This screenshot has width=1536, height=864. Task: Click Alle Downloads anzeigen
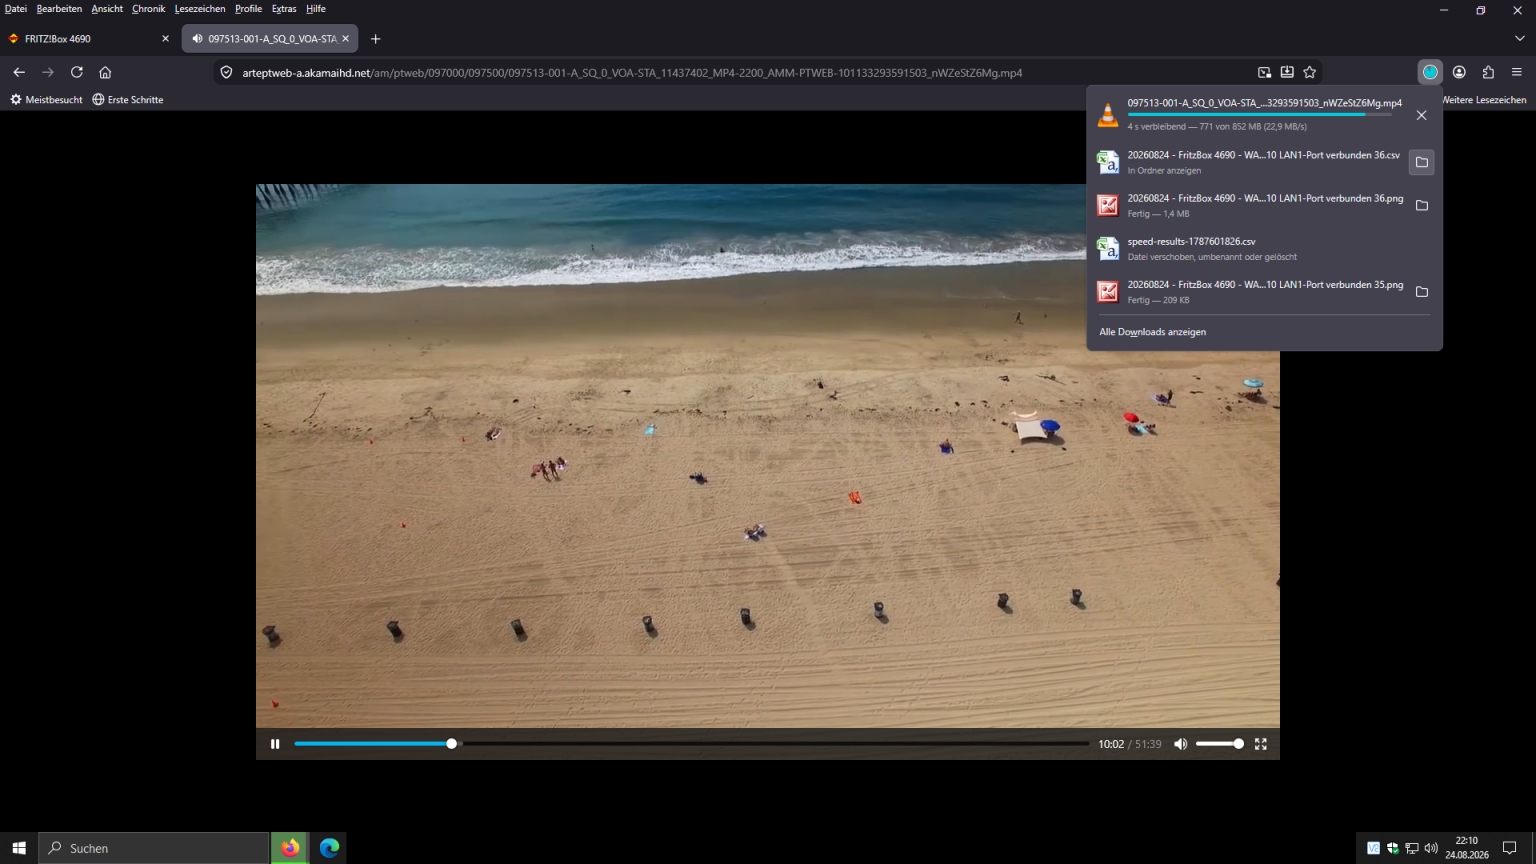[1152, 332]
